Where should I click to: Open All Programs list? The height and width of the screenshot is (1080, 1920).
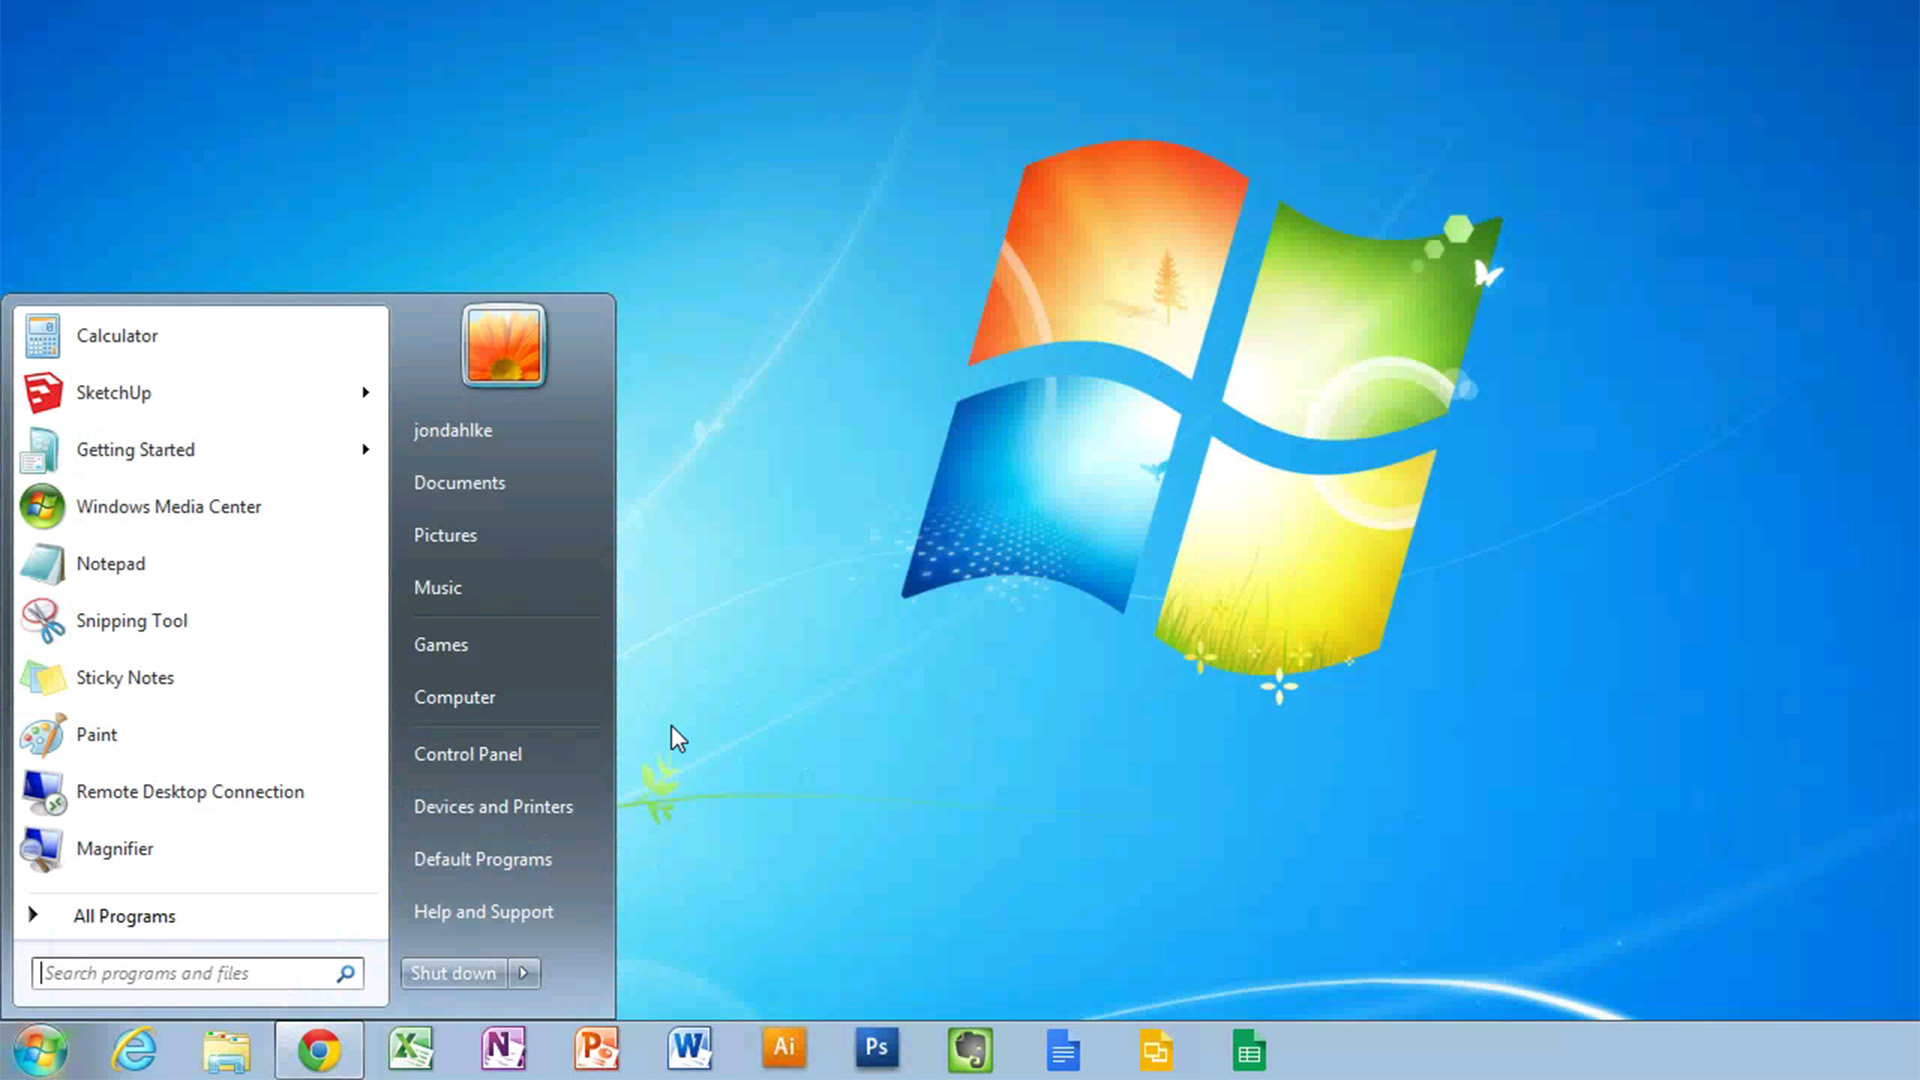[x=124, y=915]
